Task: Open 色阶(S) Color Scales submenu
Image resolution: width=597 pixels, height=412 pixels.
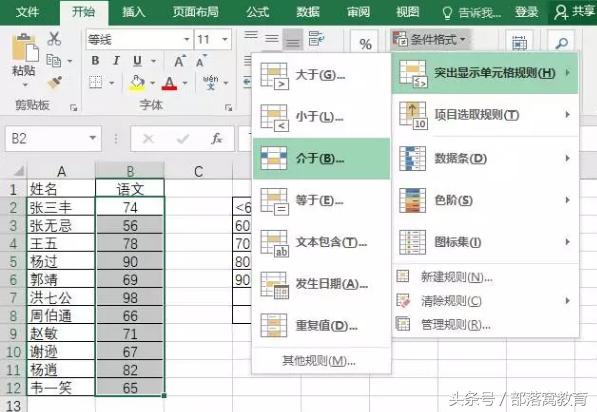Action: tap(485, 200)
